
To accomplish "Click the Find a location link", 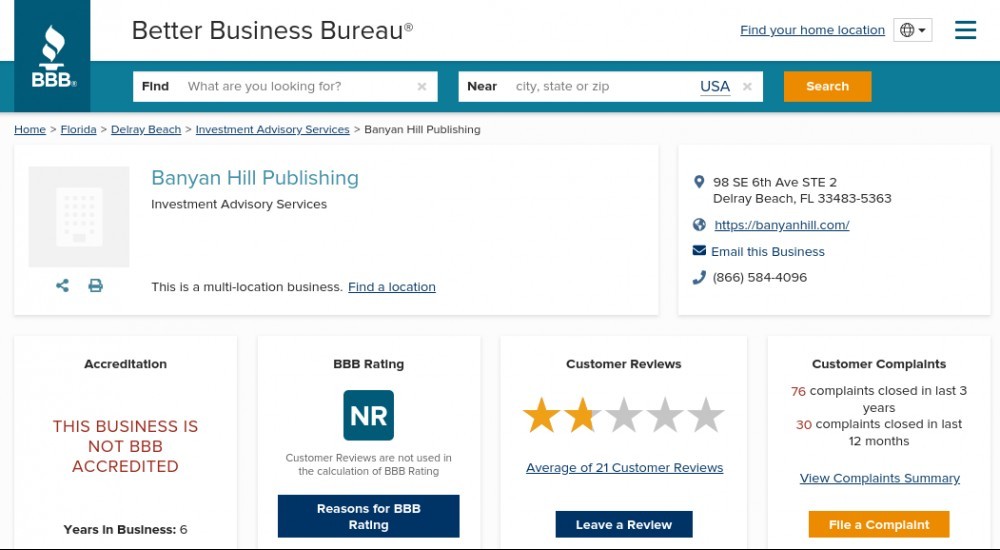I will pyautogui.click(x=392, y=287).
